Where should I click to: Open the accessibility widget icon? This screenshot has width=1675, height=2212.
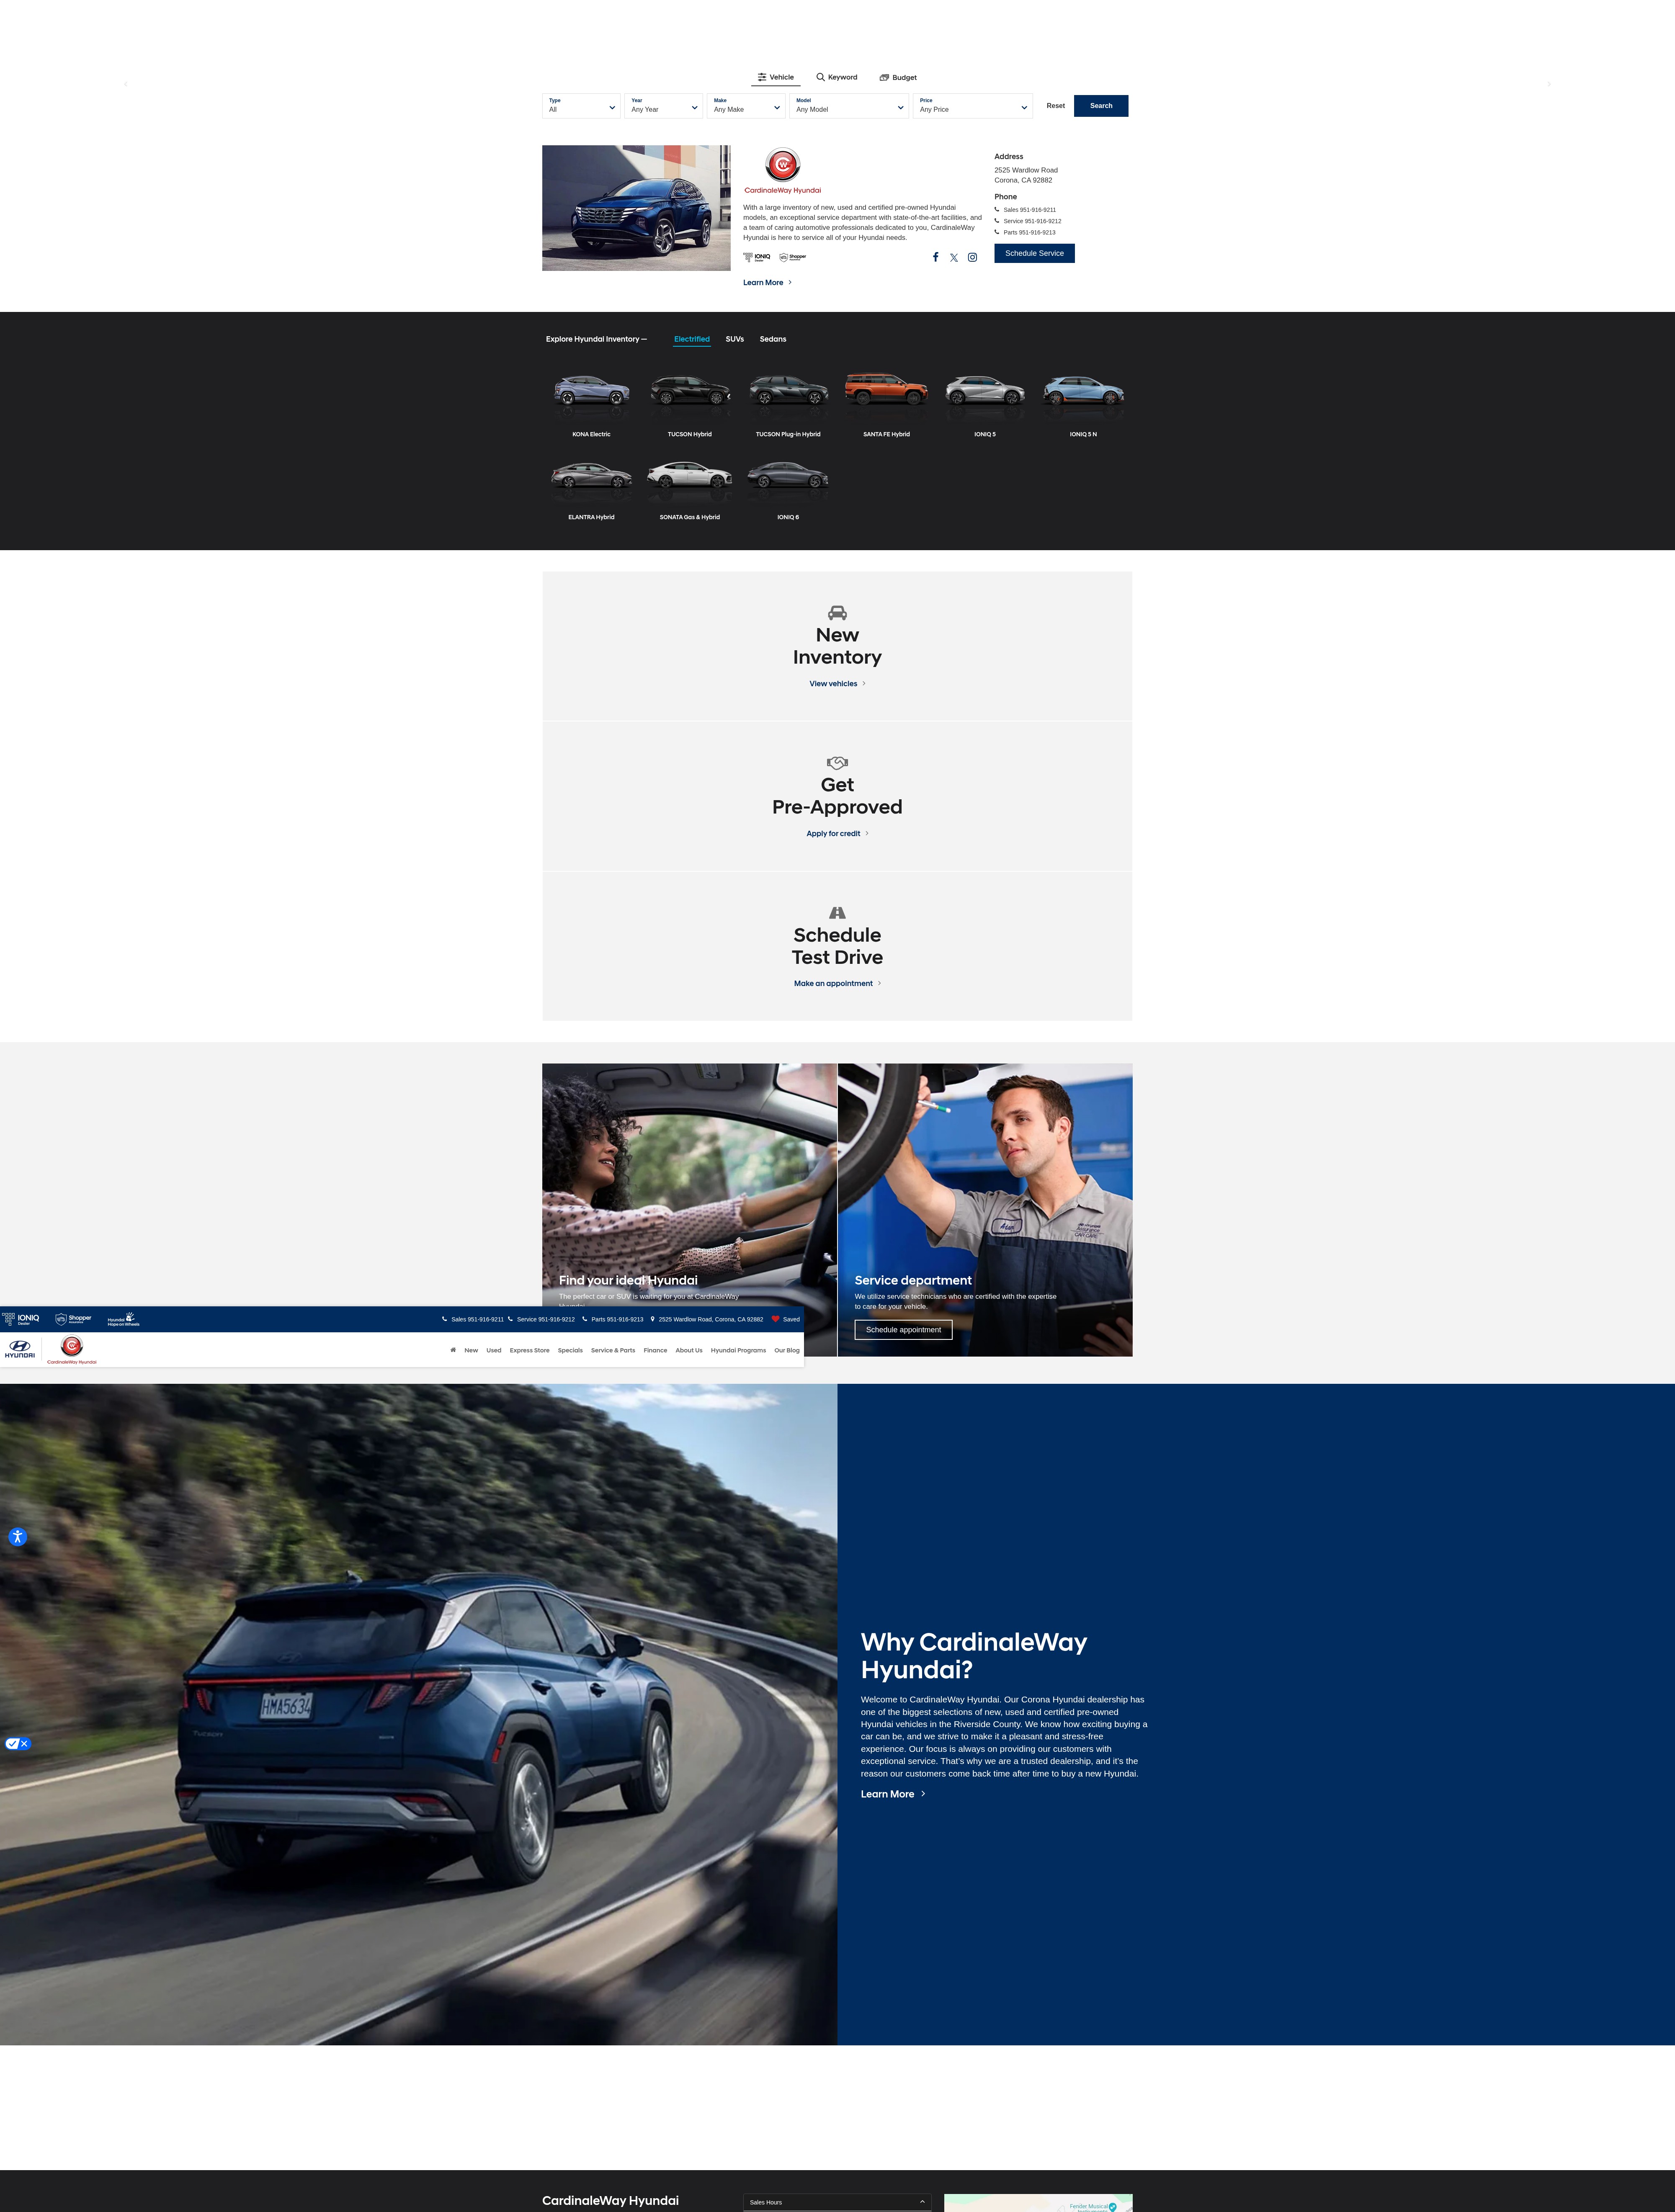click(x=17, y=1537)
